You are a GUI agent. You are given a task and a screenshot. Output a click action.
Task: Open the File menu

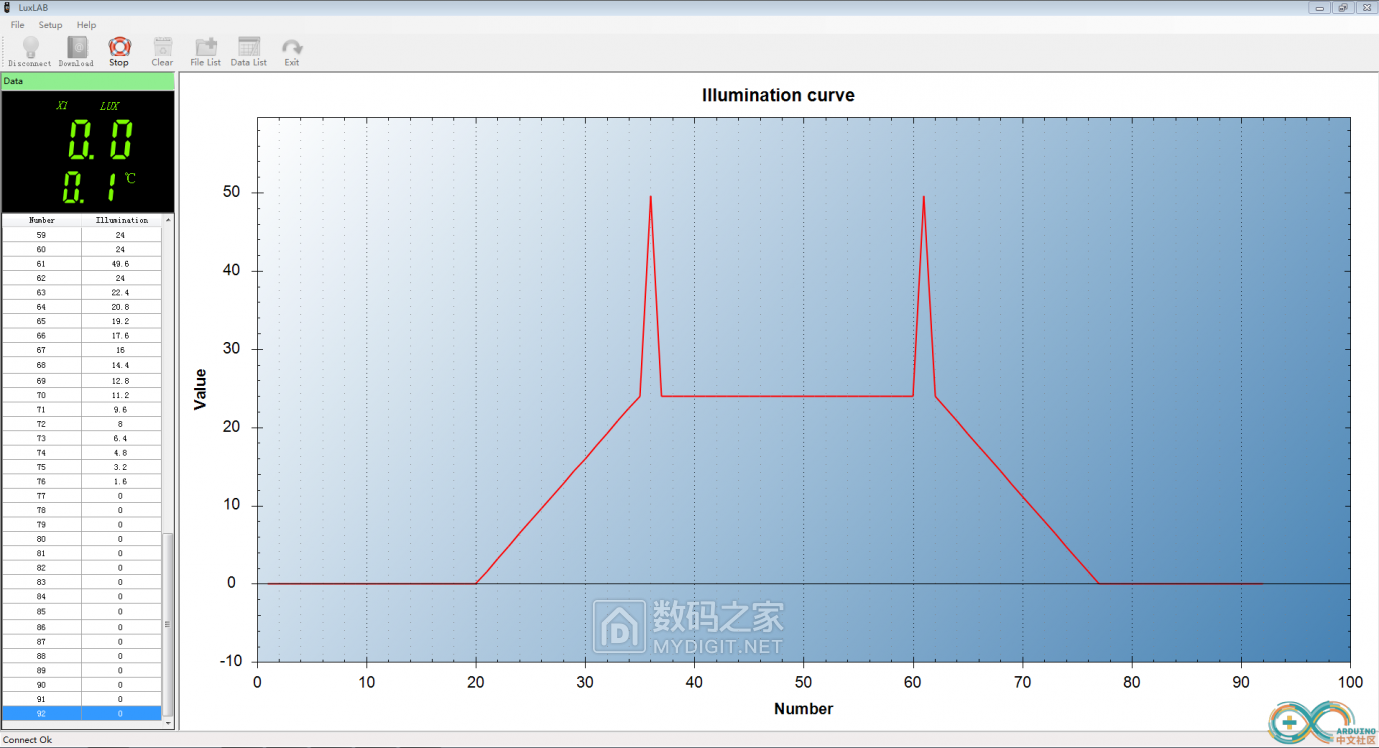(x=18, y=25)
